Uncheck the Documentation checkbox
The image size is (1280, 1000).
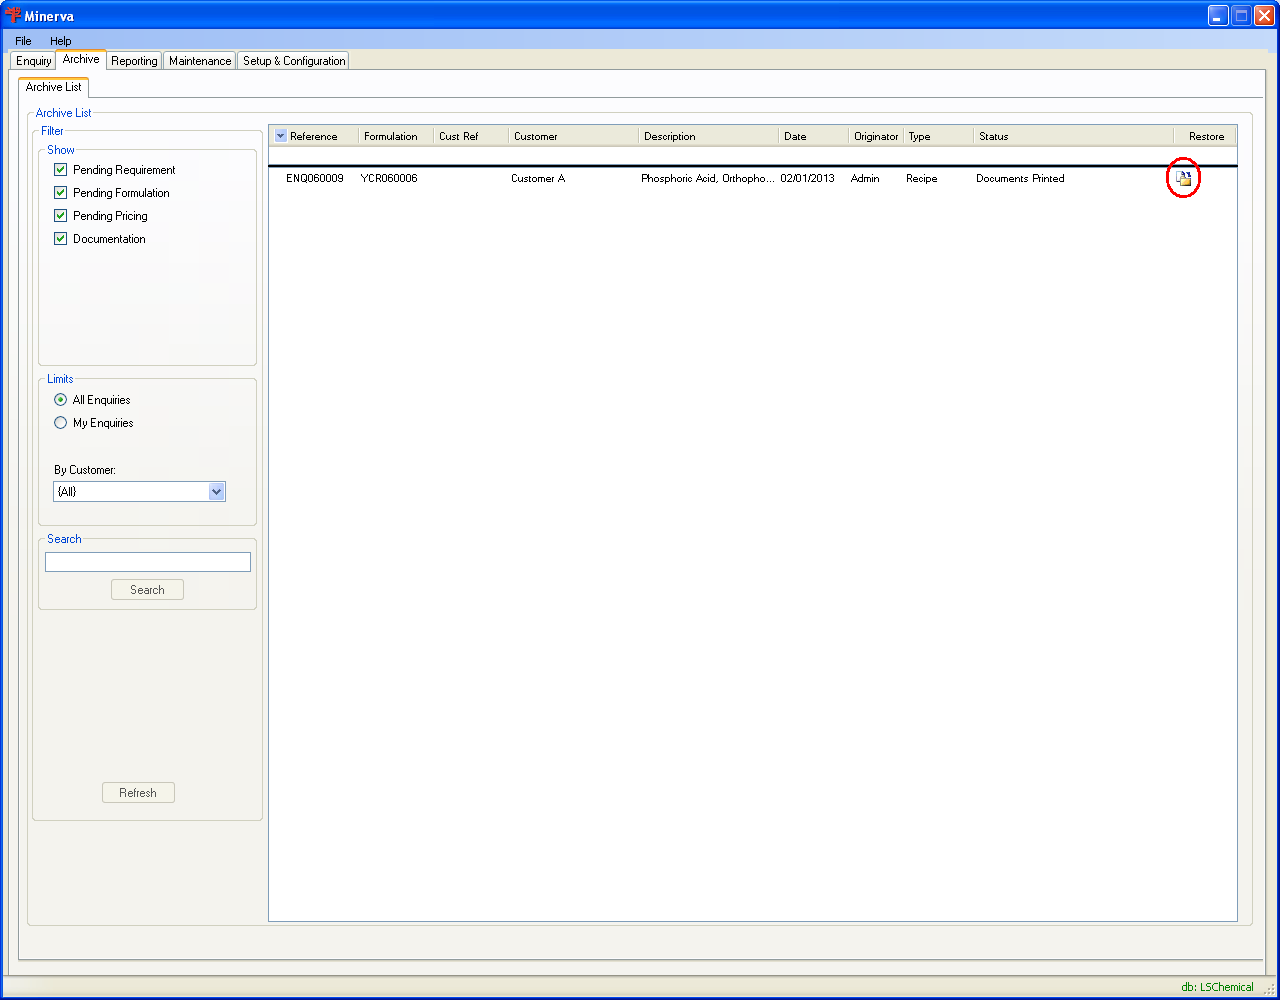61,239
